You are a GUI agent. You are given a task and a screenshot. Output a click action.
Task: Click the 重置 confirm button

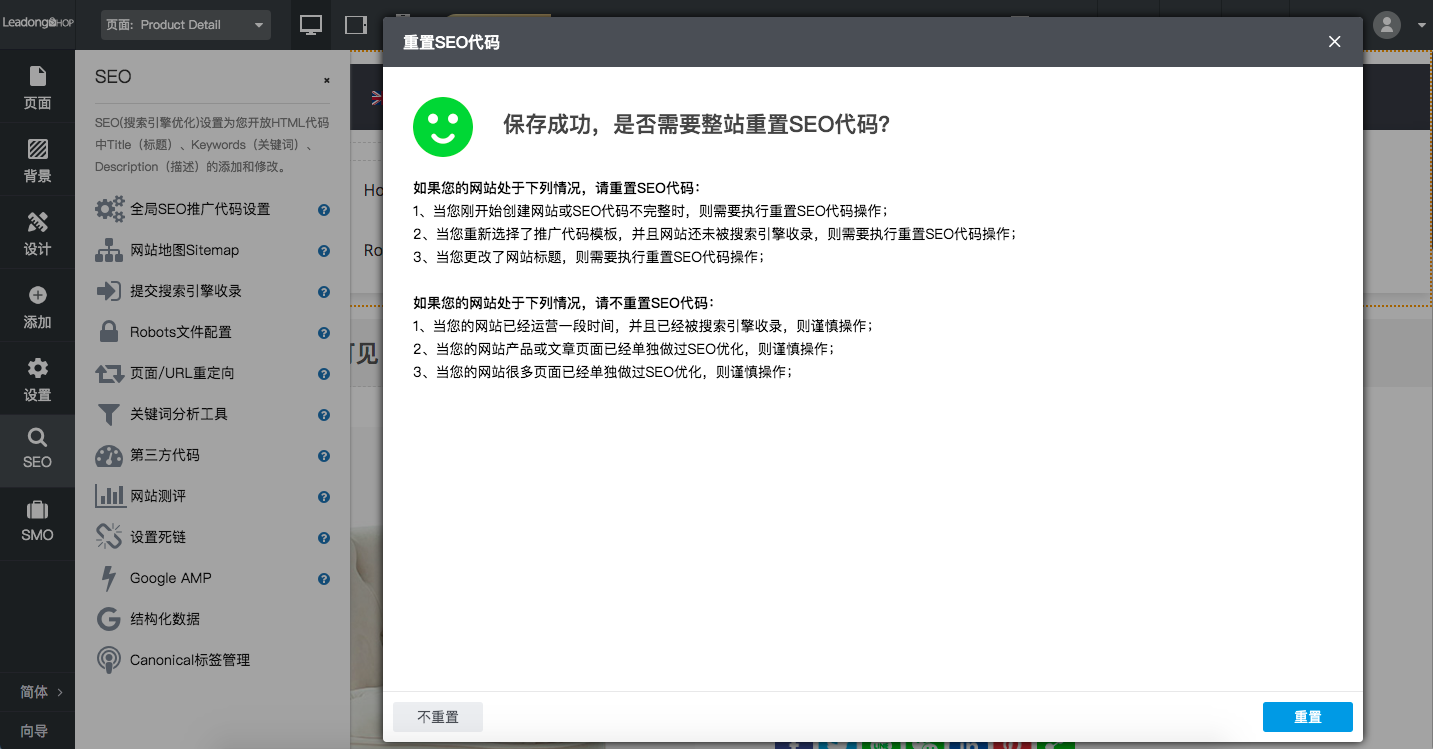tap(1307, 717)
